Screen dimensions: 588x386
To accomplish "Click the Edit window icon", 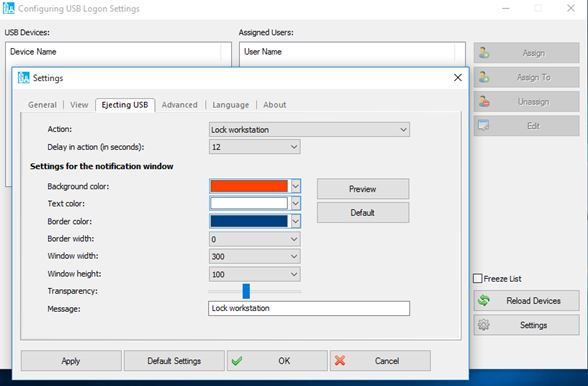I will pos(483,126).
